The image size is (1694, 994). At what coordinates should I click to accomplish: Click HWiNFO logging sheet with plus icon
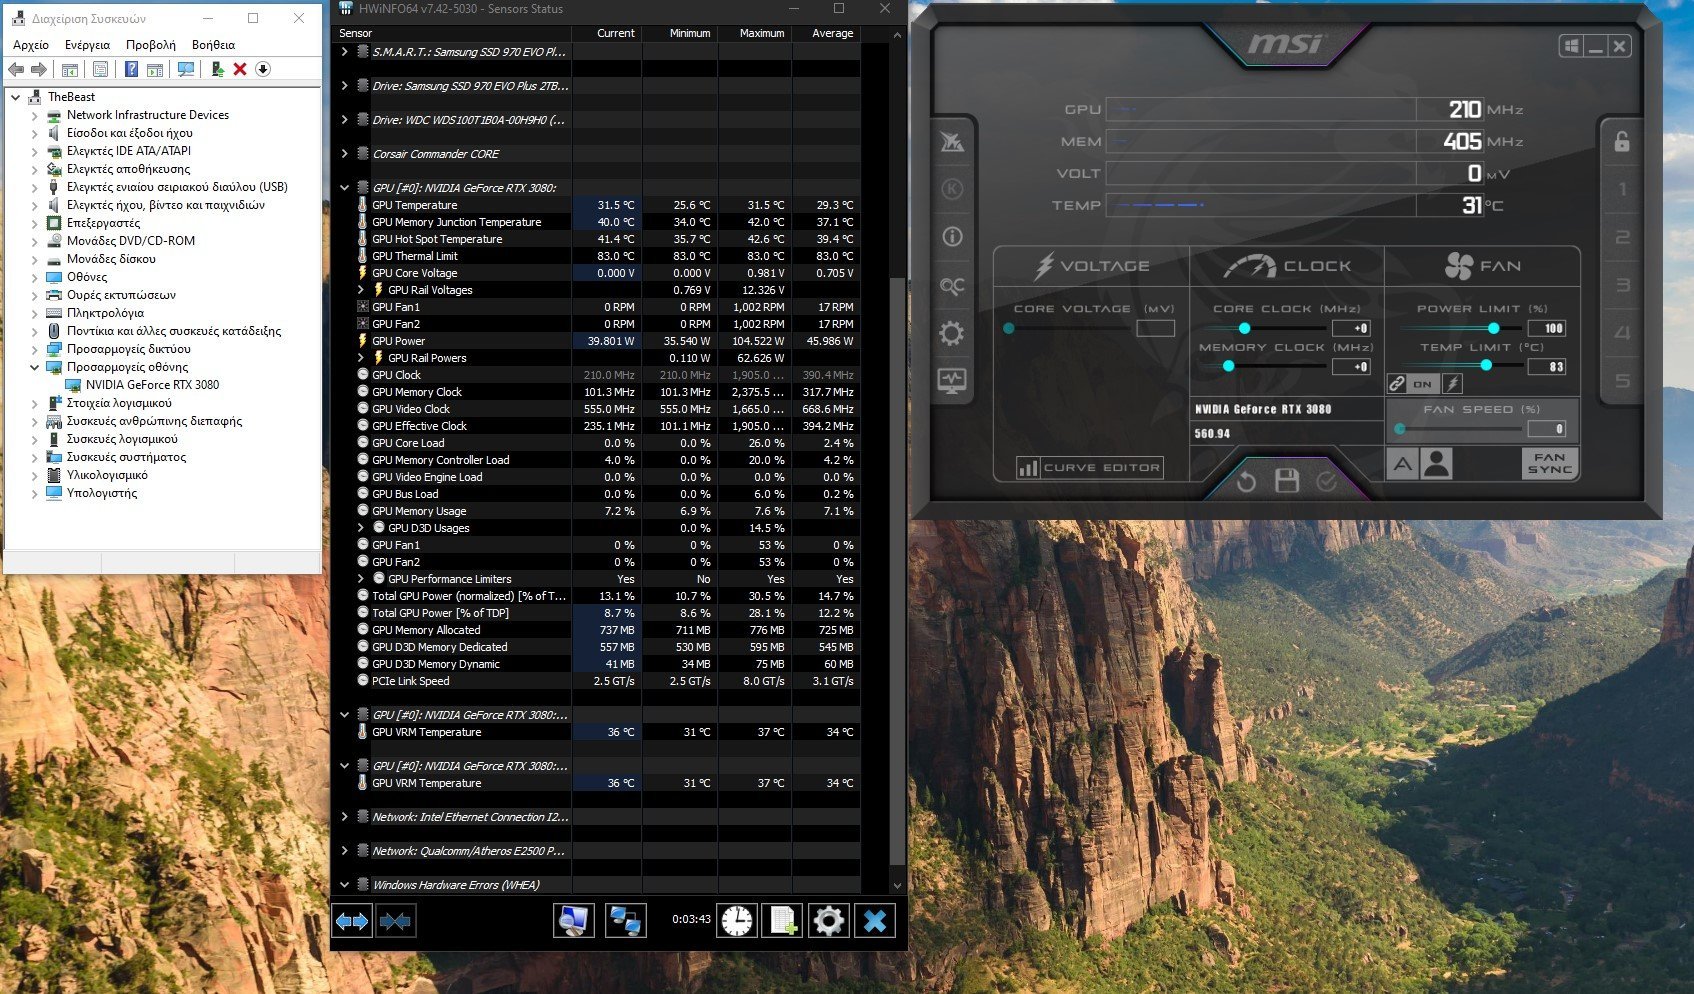coord(782,921)
